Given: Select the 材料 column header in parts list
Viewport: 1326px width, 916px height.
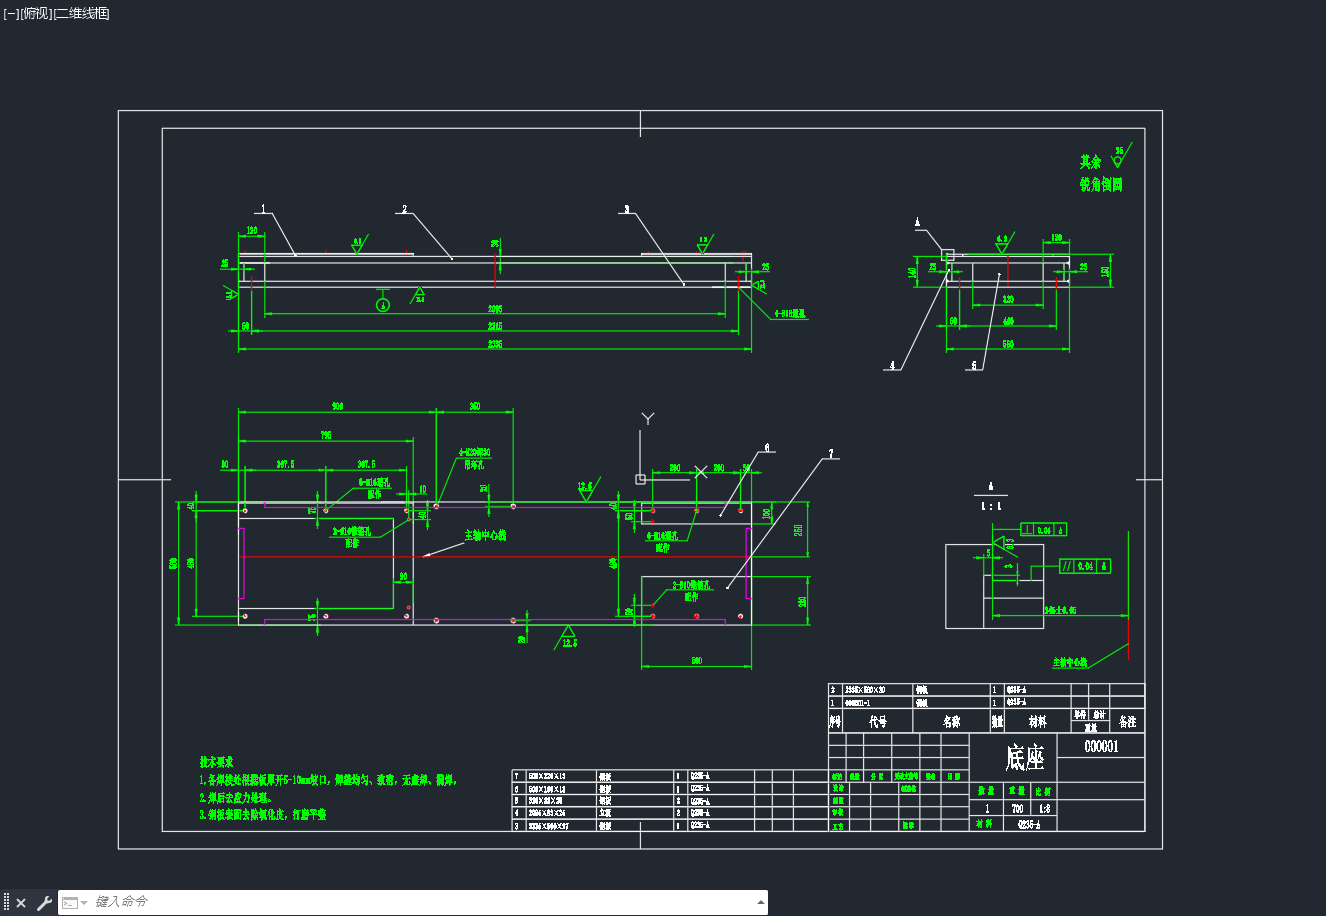Looking at the screenshot, I should point(1037,721).
